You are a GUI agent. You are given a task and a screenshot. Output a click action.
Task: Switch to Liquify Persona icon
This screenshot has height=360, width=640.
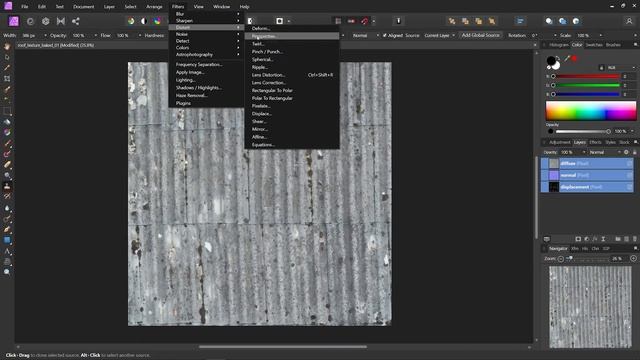(x=30, y=21)
